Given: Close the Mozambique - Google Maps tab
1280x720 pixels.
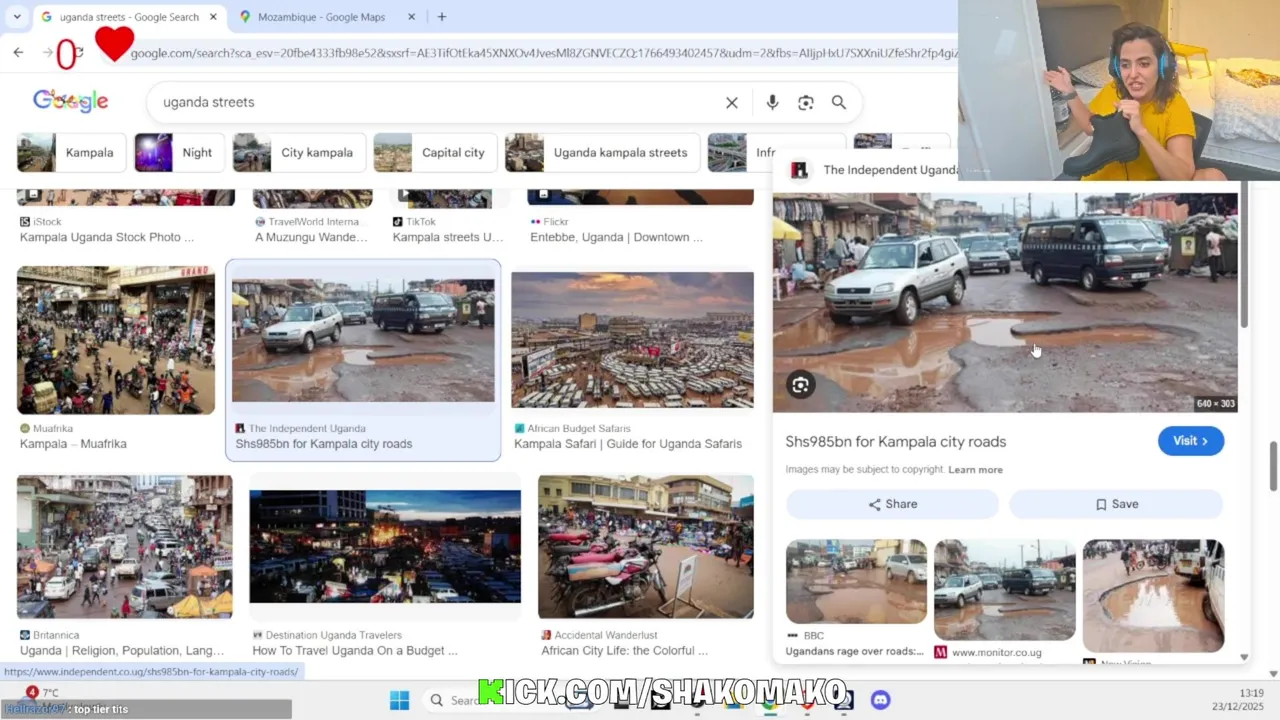Looking at the screenshot, I should coord(411,17).
